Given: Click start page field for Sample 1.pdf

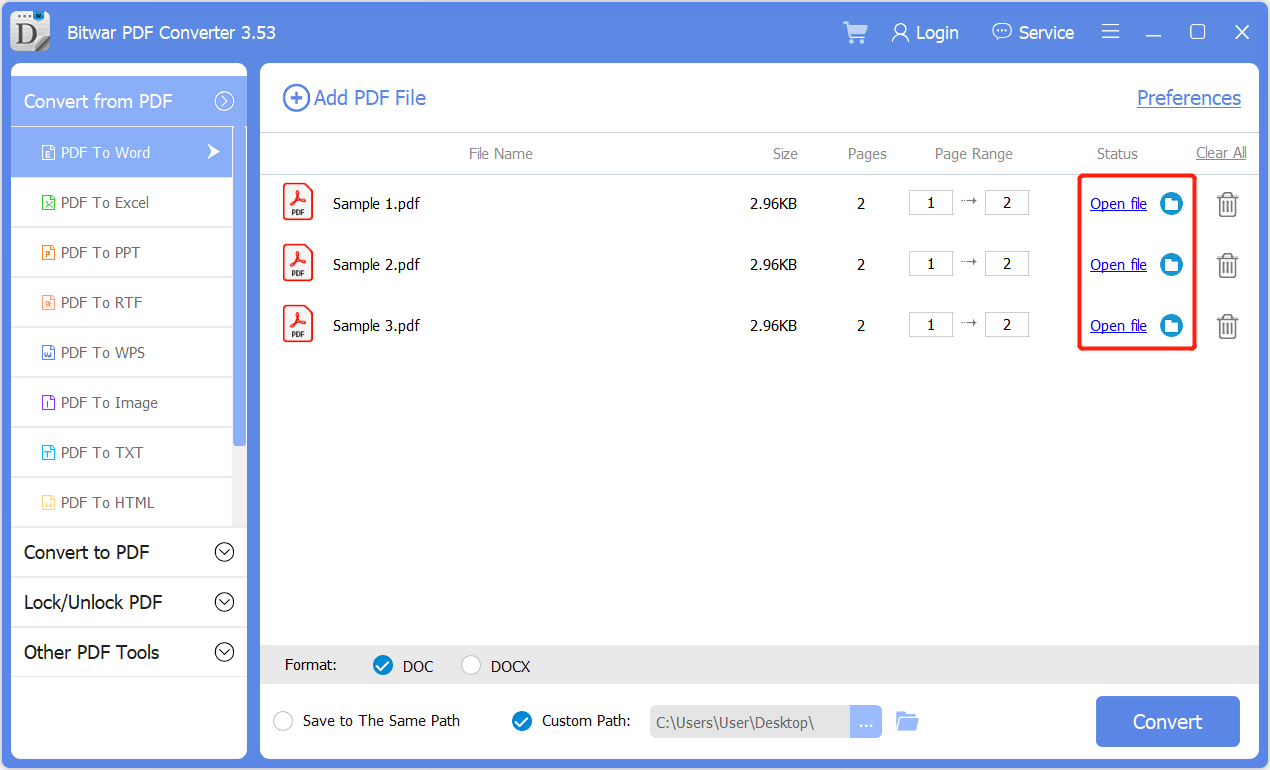Looking at the screenshot, I should [930, 204].
